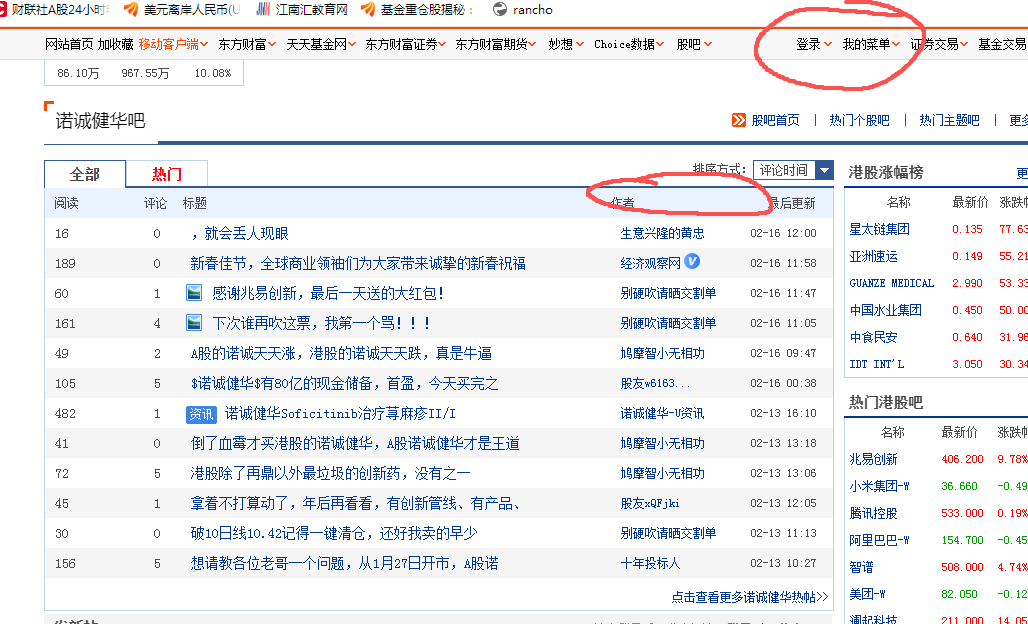Open author 生意兴隆的黄忠 profile
This screenshot has width=1028, height=624.
[662, 233]
